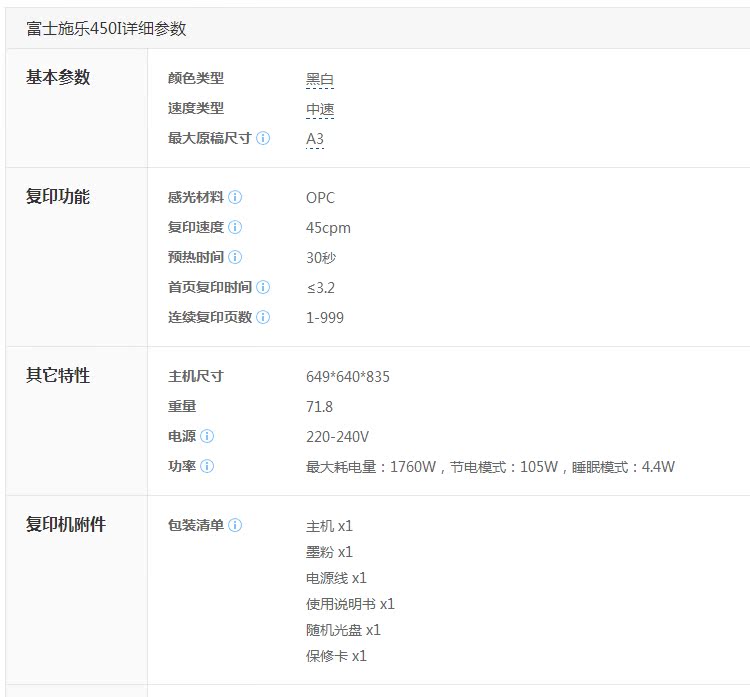Click the 电源 label
Screen dimensions: 750x697
coord(182,436)
